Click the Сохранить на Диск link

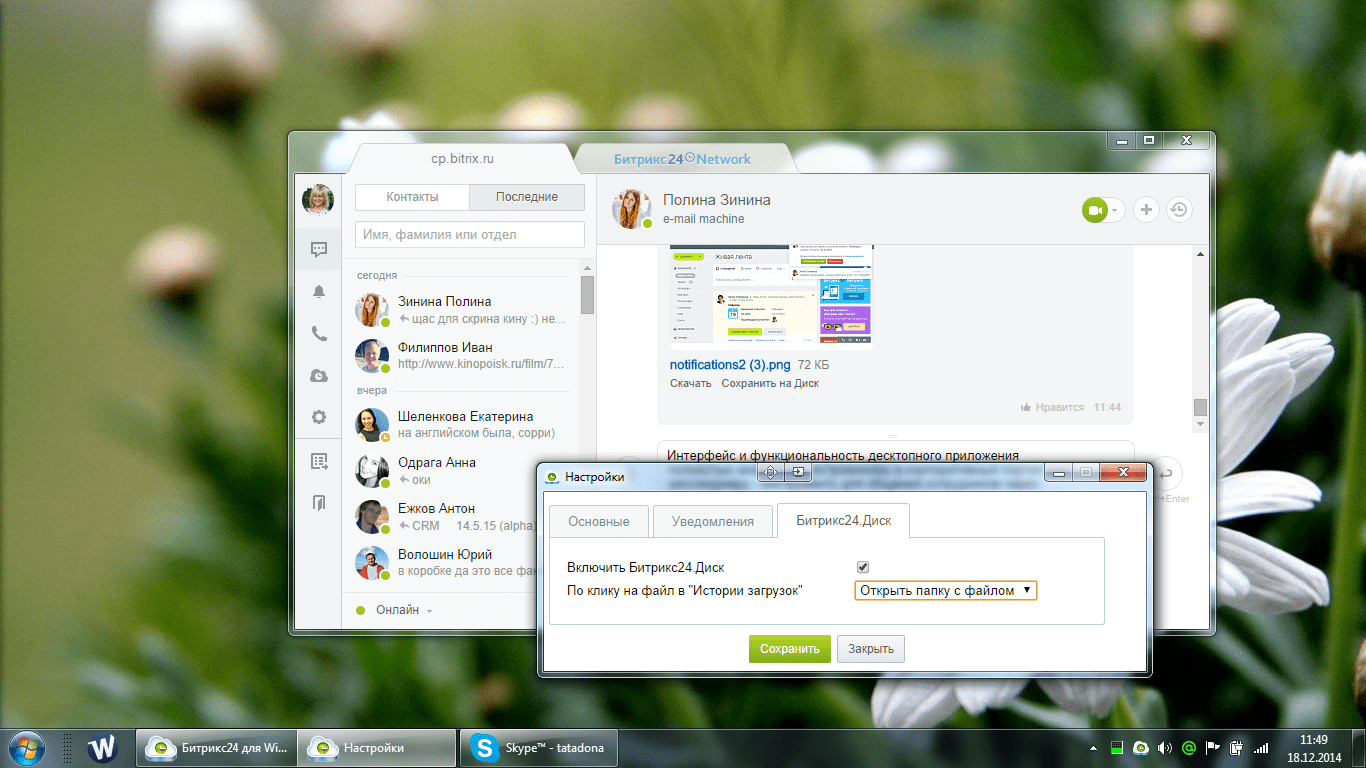point(770,383)
